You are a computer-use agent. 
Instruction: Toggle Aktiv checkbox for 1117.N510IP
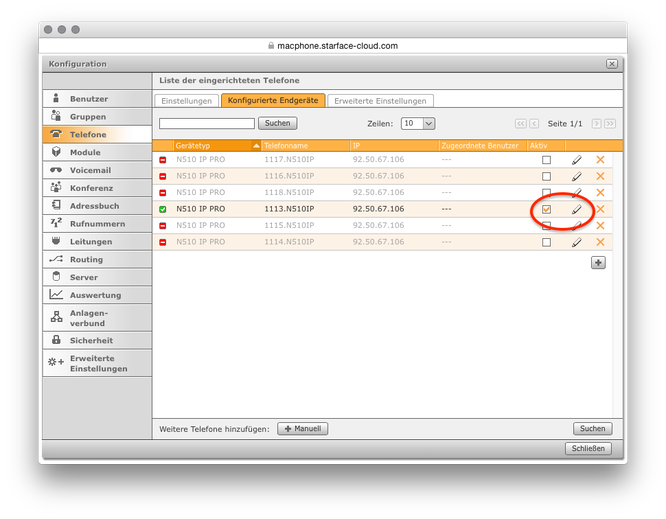(x=546, y=160)
